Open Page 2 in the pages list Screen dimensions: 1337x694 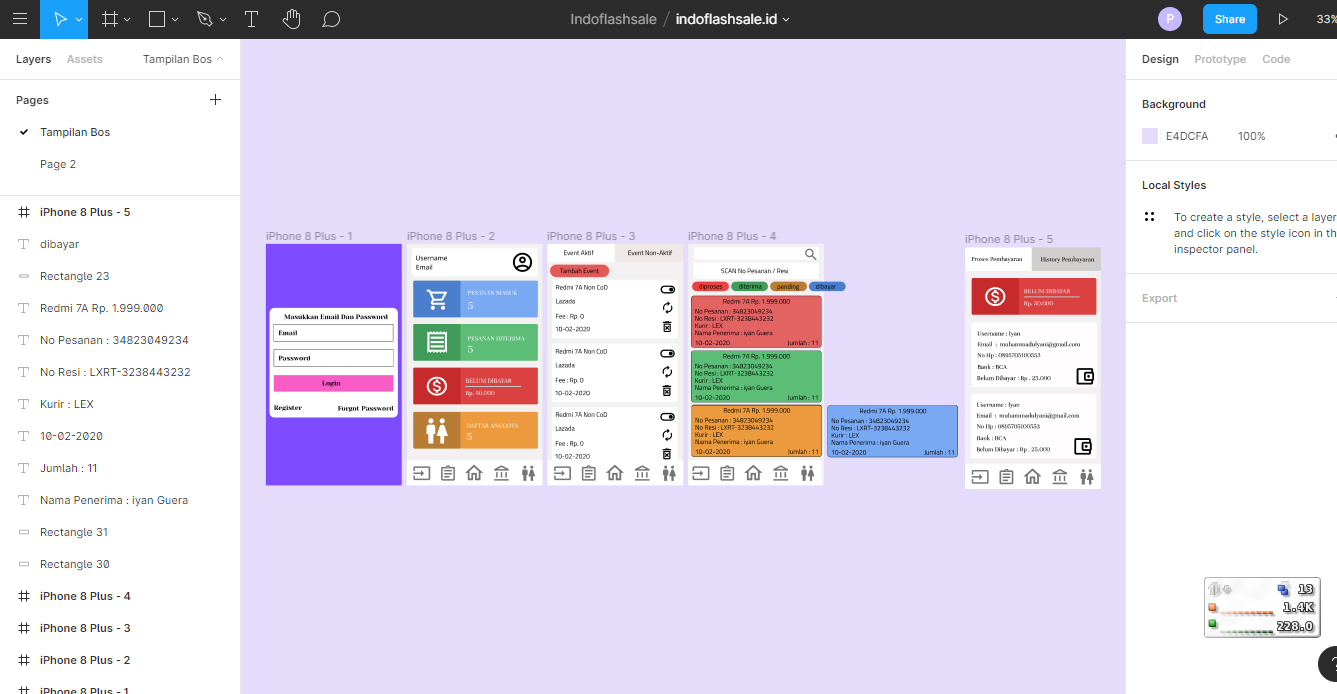coord(58,164)
